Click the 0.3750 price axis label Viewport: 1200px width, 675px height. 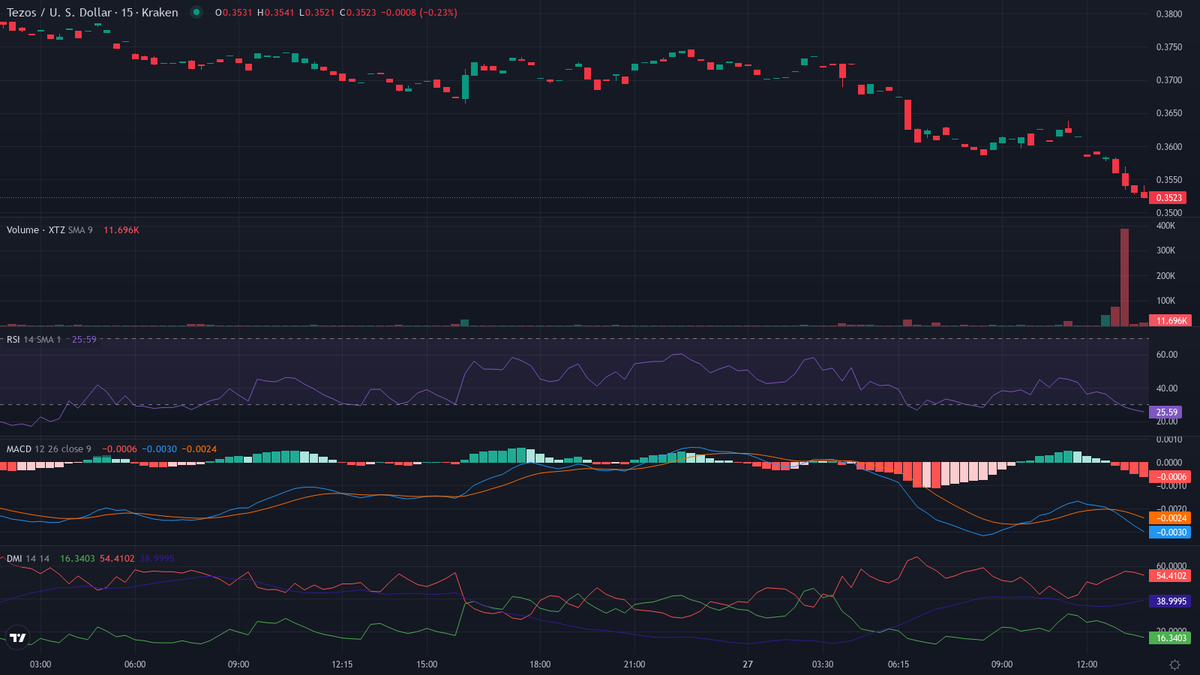(x=1169, y=47)
